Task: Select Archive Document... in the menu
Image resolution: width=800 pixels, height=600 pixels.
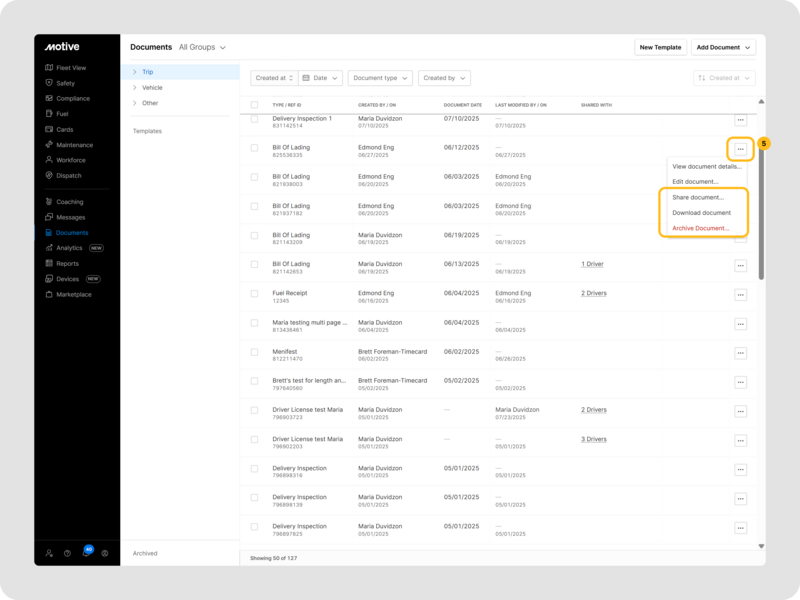Action: pyautogui.click(x=700, y=228)
